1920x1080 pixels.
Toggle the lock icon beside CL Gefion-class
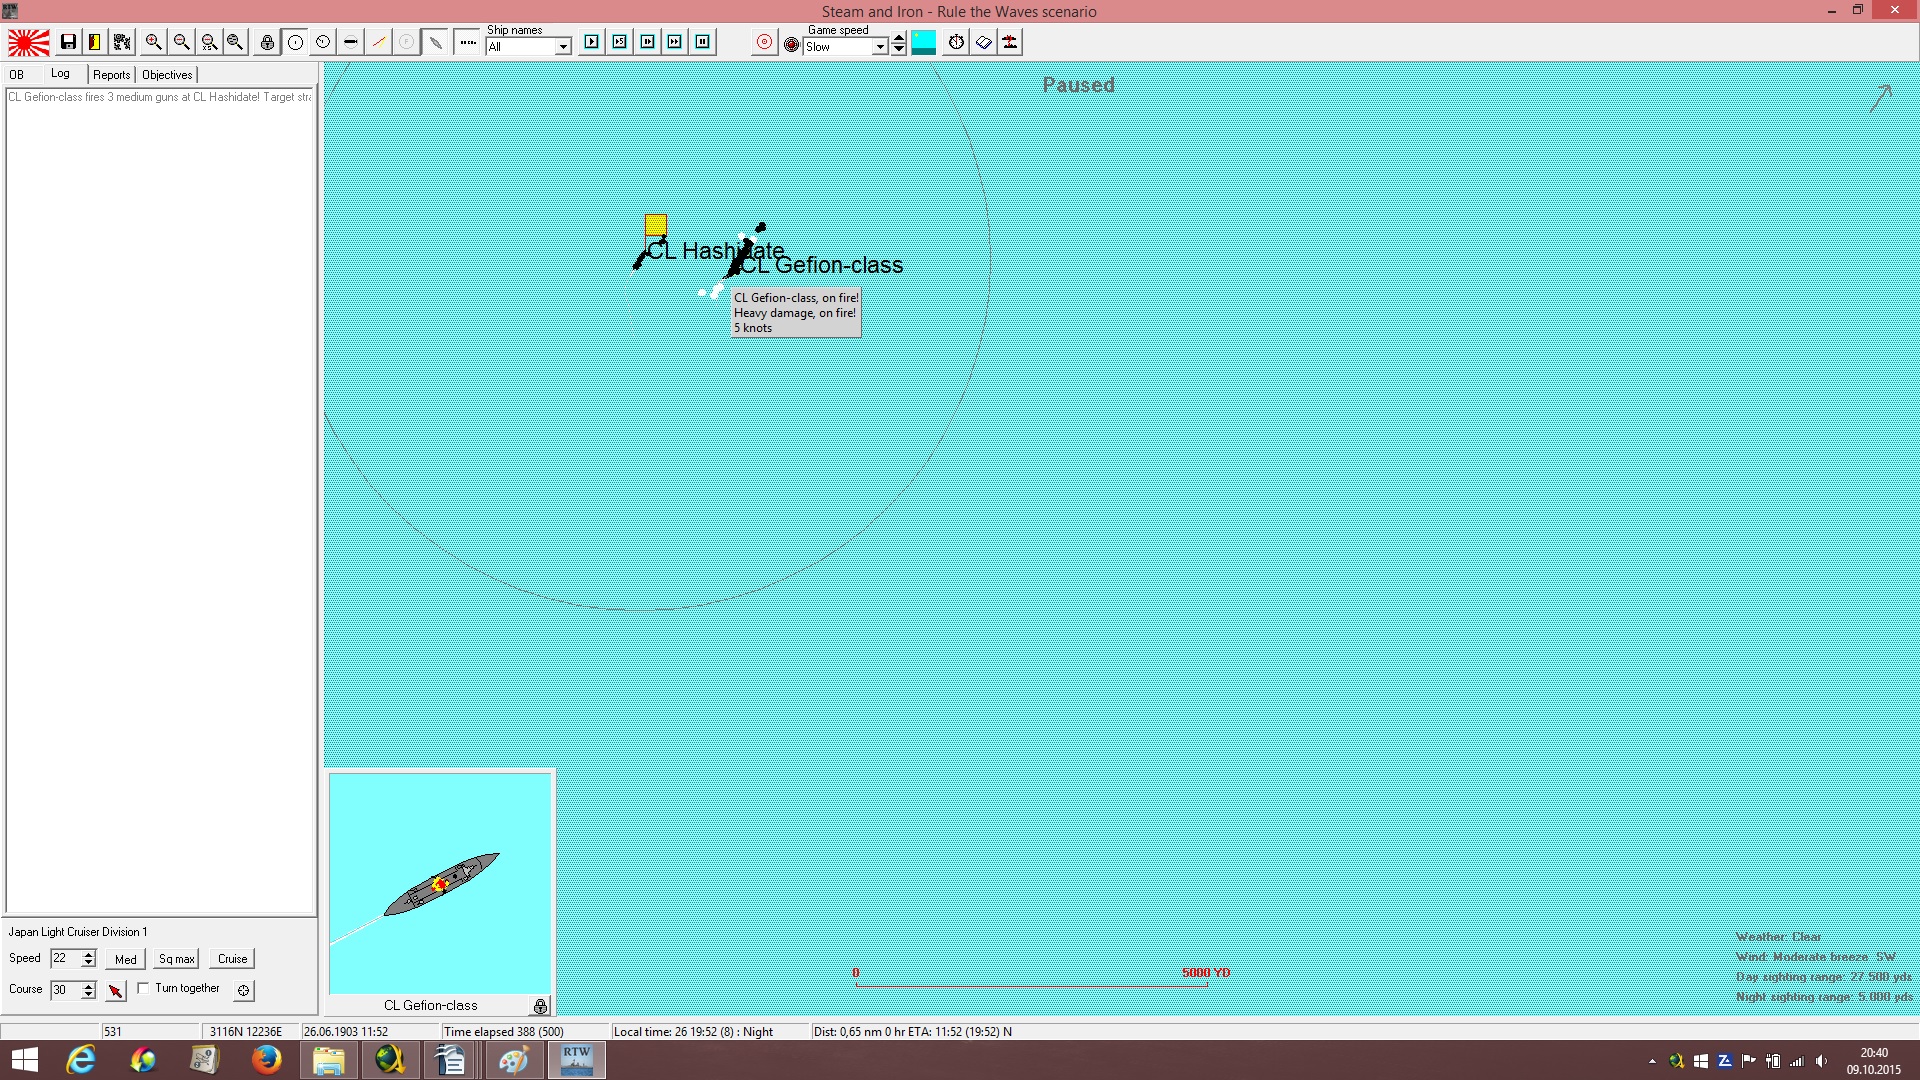[540, 1006]
